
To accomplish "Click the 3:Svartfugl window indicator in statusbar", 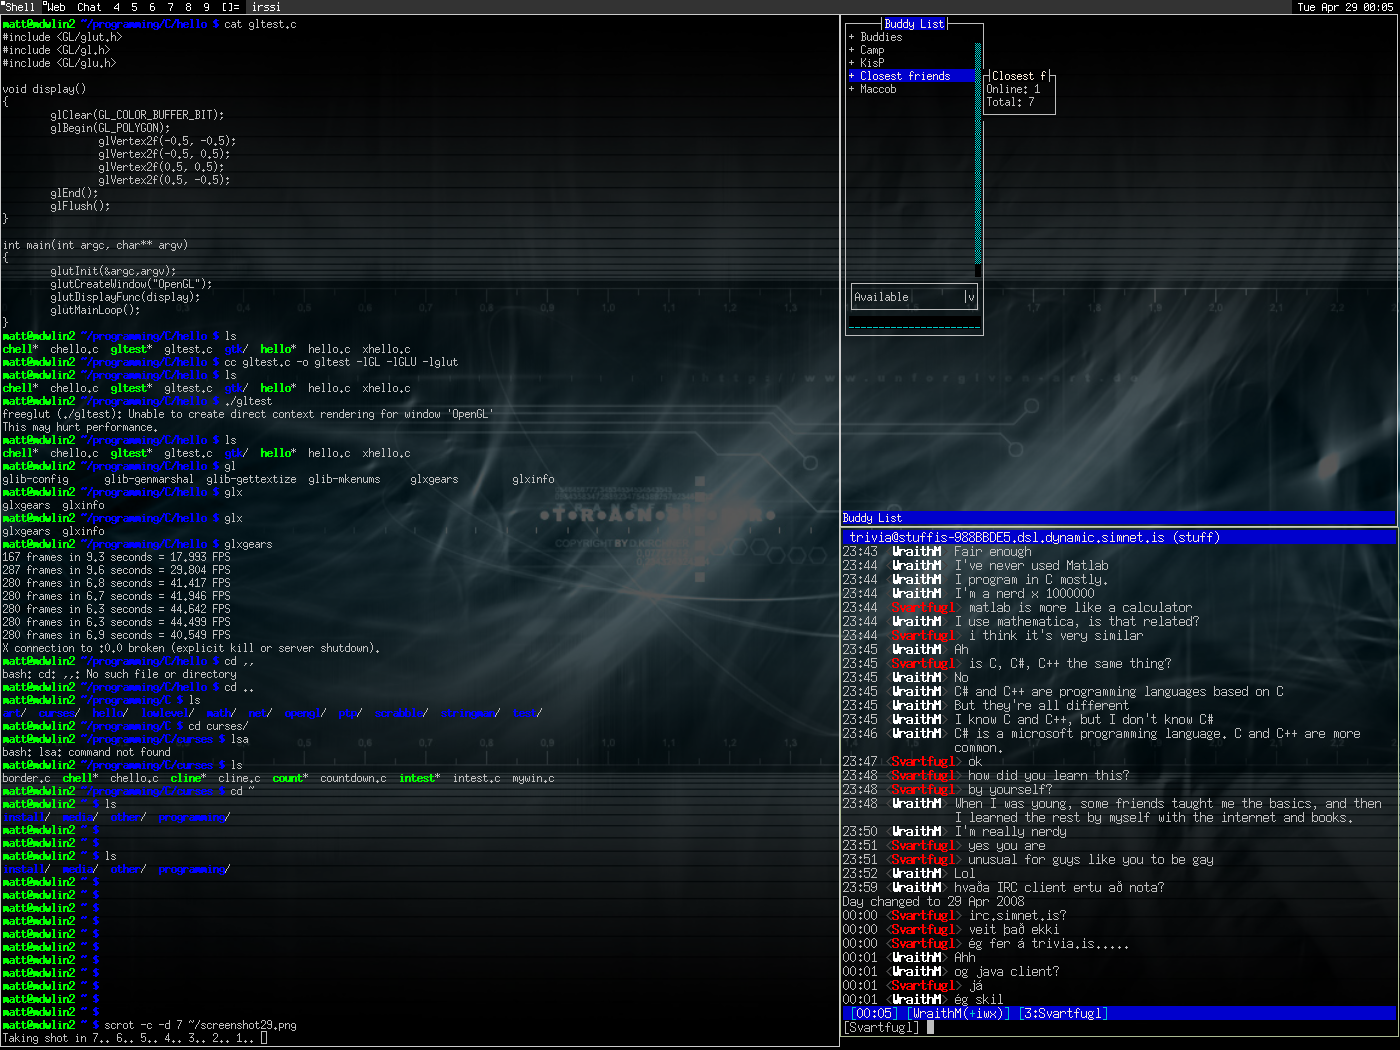I will 1063,1013.
